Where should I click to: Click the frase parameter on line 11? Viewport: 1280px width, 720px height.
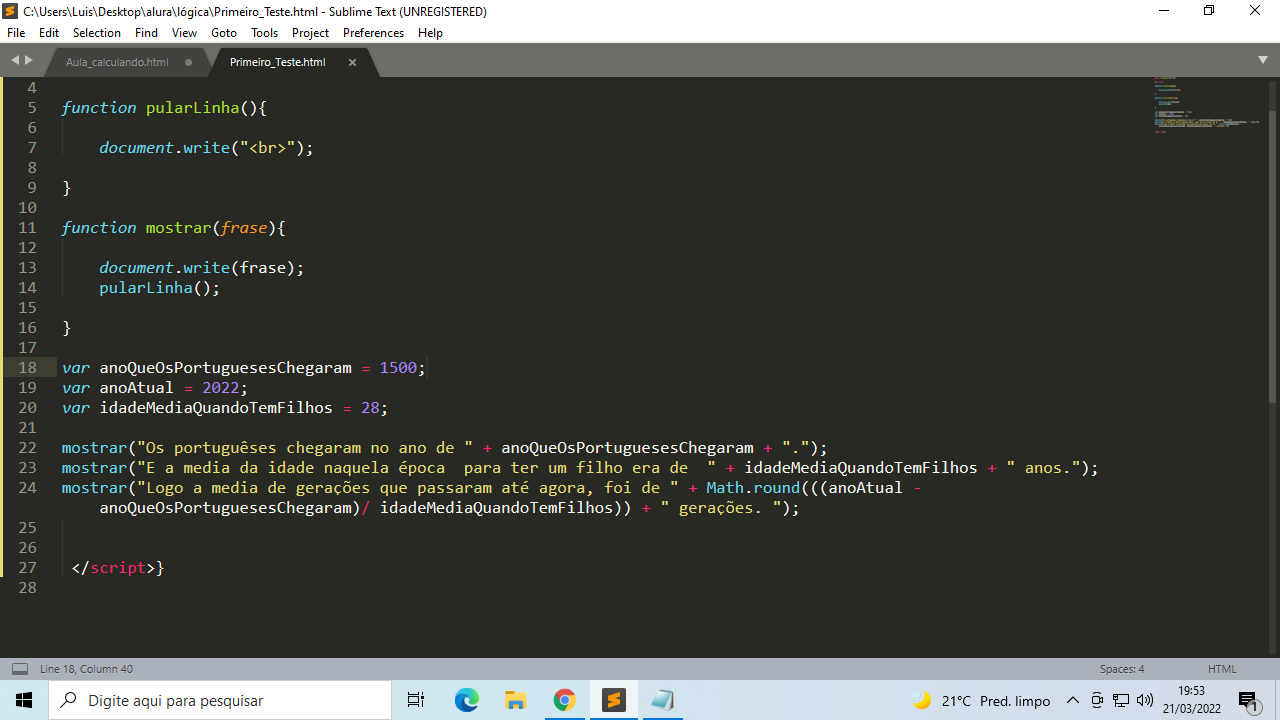pos(244,227)
